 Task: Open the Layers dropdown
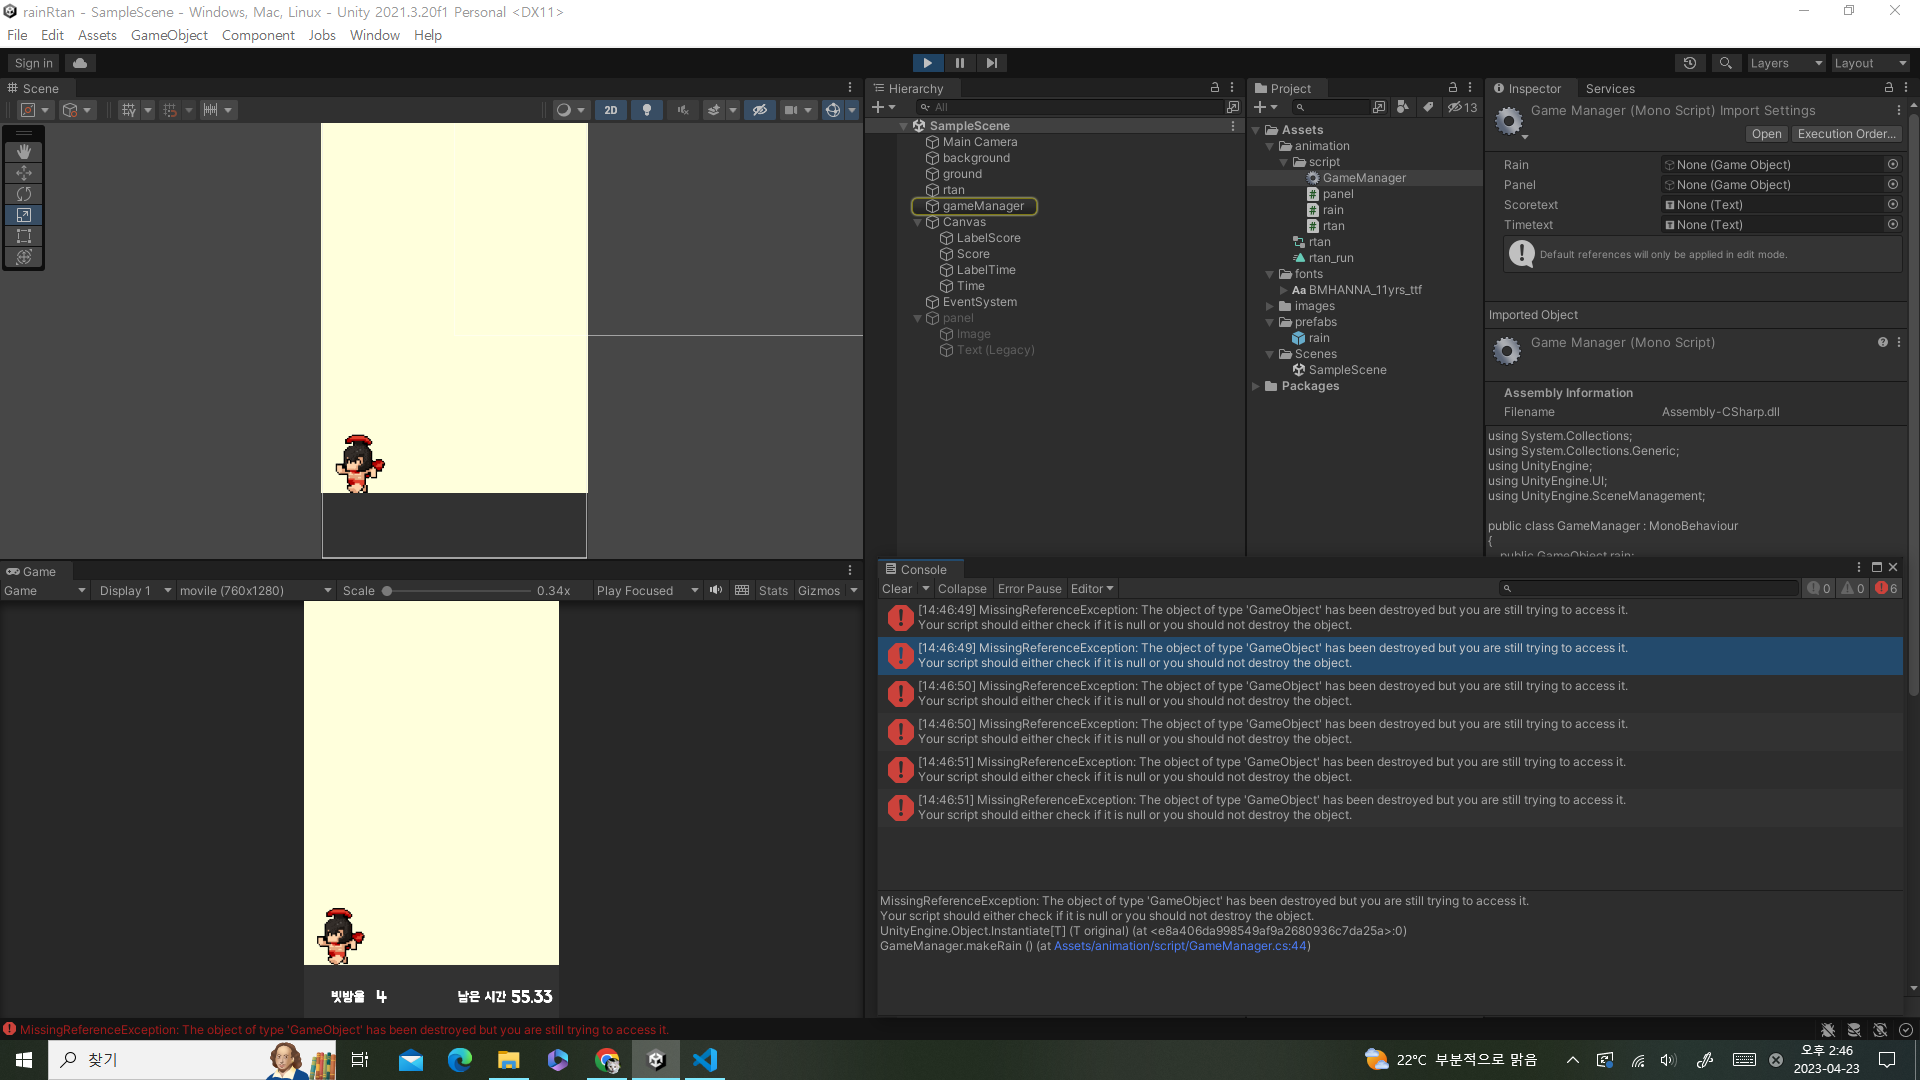tap(1786, 63)
